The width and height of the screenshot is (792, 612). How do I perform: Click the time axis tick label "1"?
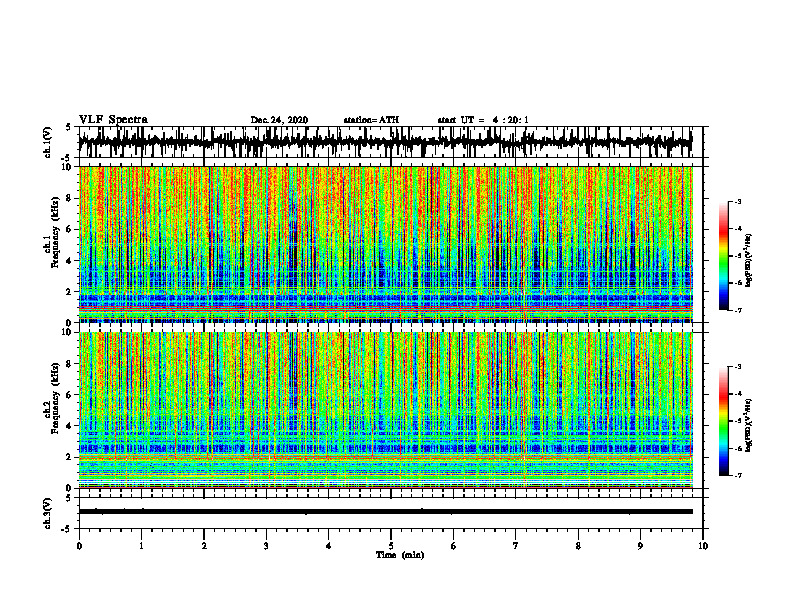tap(141, 546)
